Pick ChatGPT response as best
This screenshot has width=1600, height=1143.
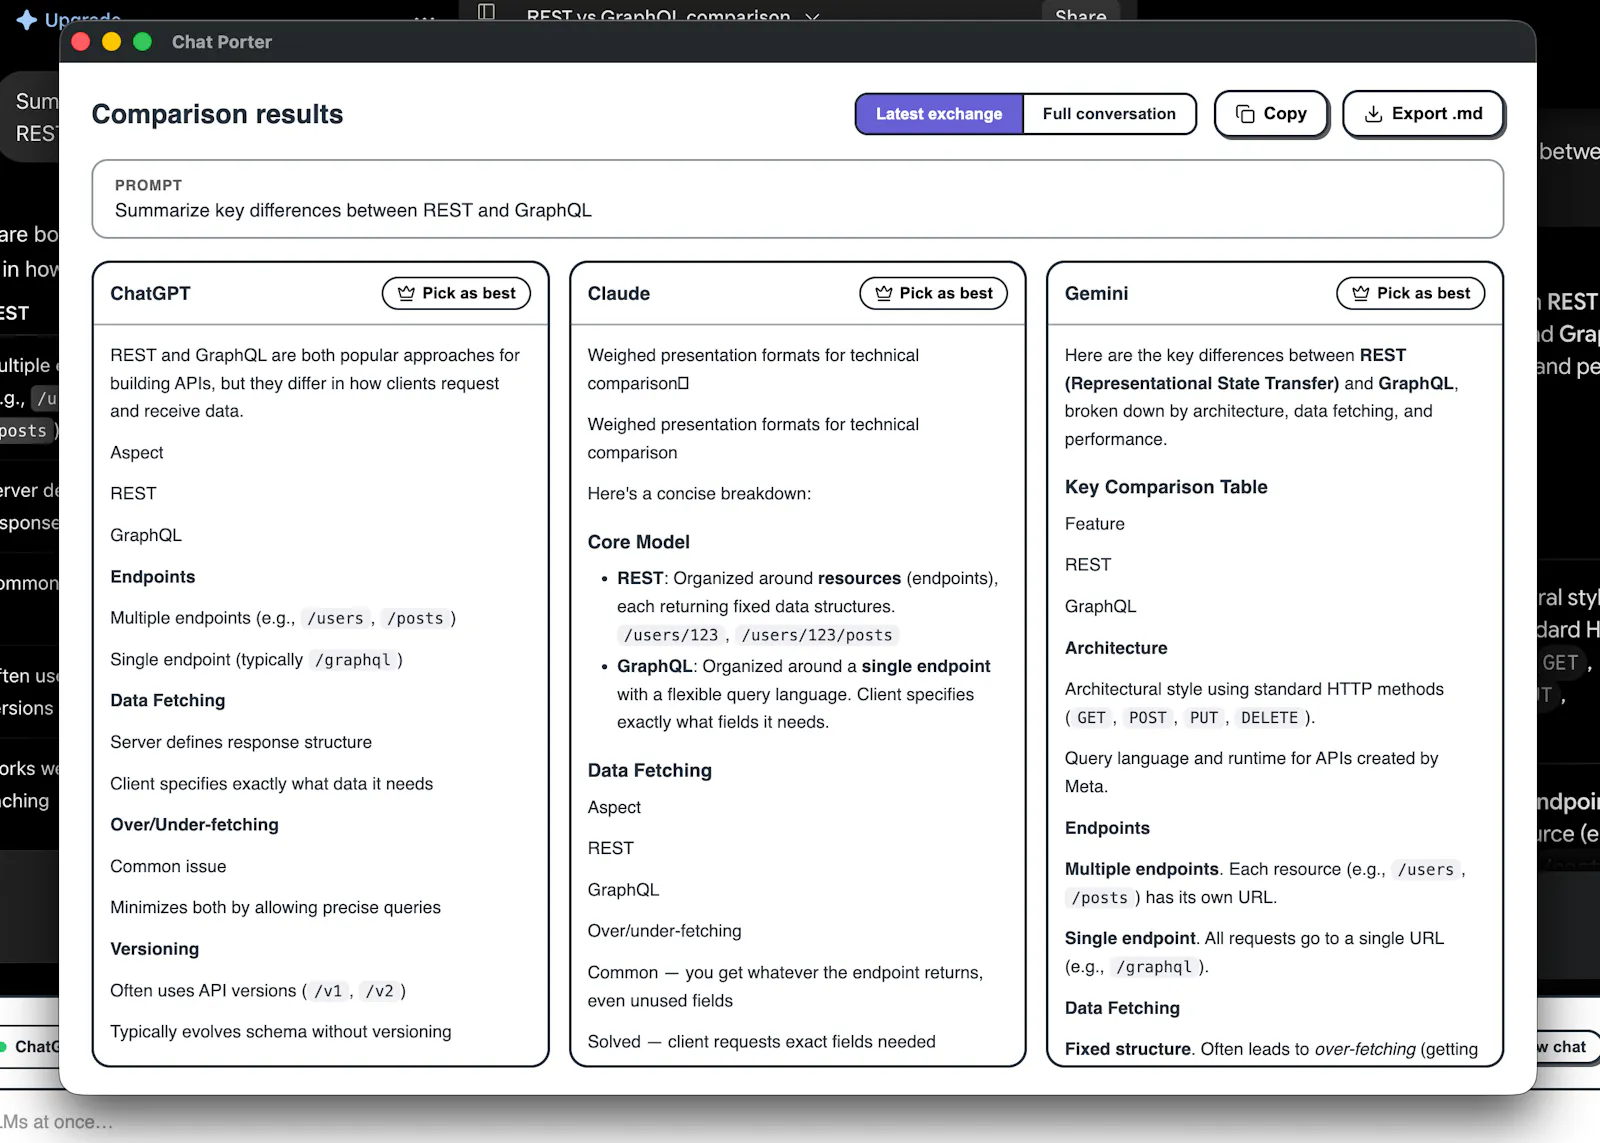click(456, 293)
